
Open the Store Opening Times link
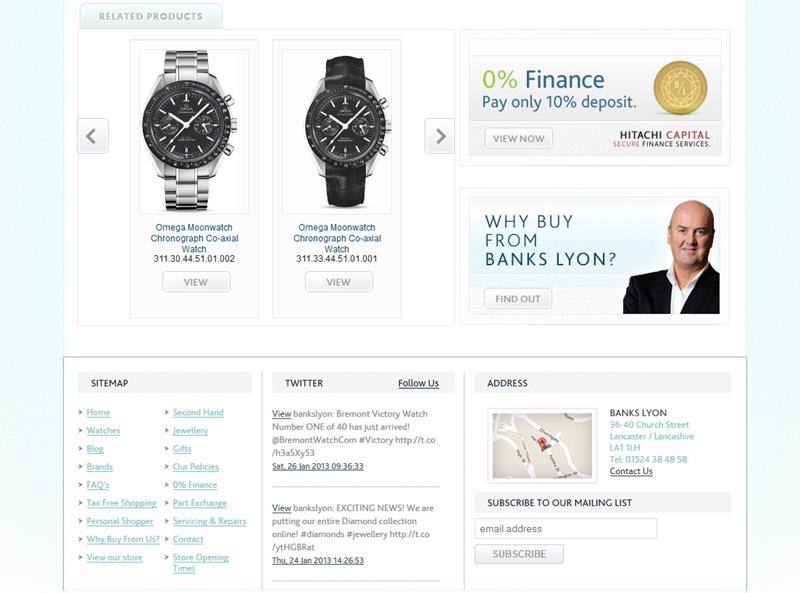(201, 563)
